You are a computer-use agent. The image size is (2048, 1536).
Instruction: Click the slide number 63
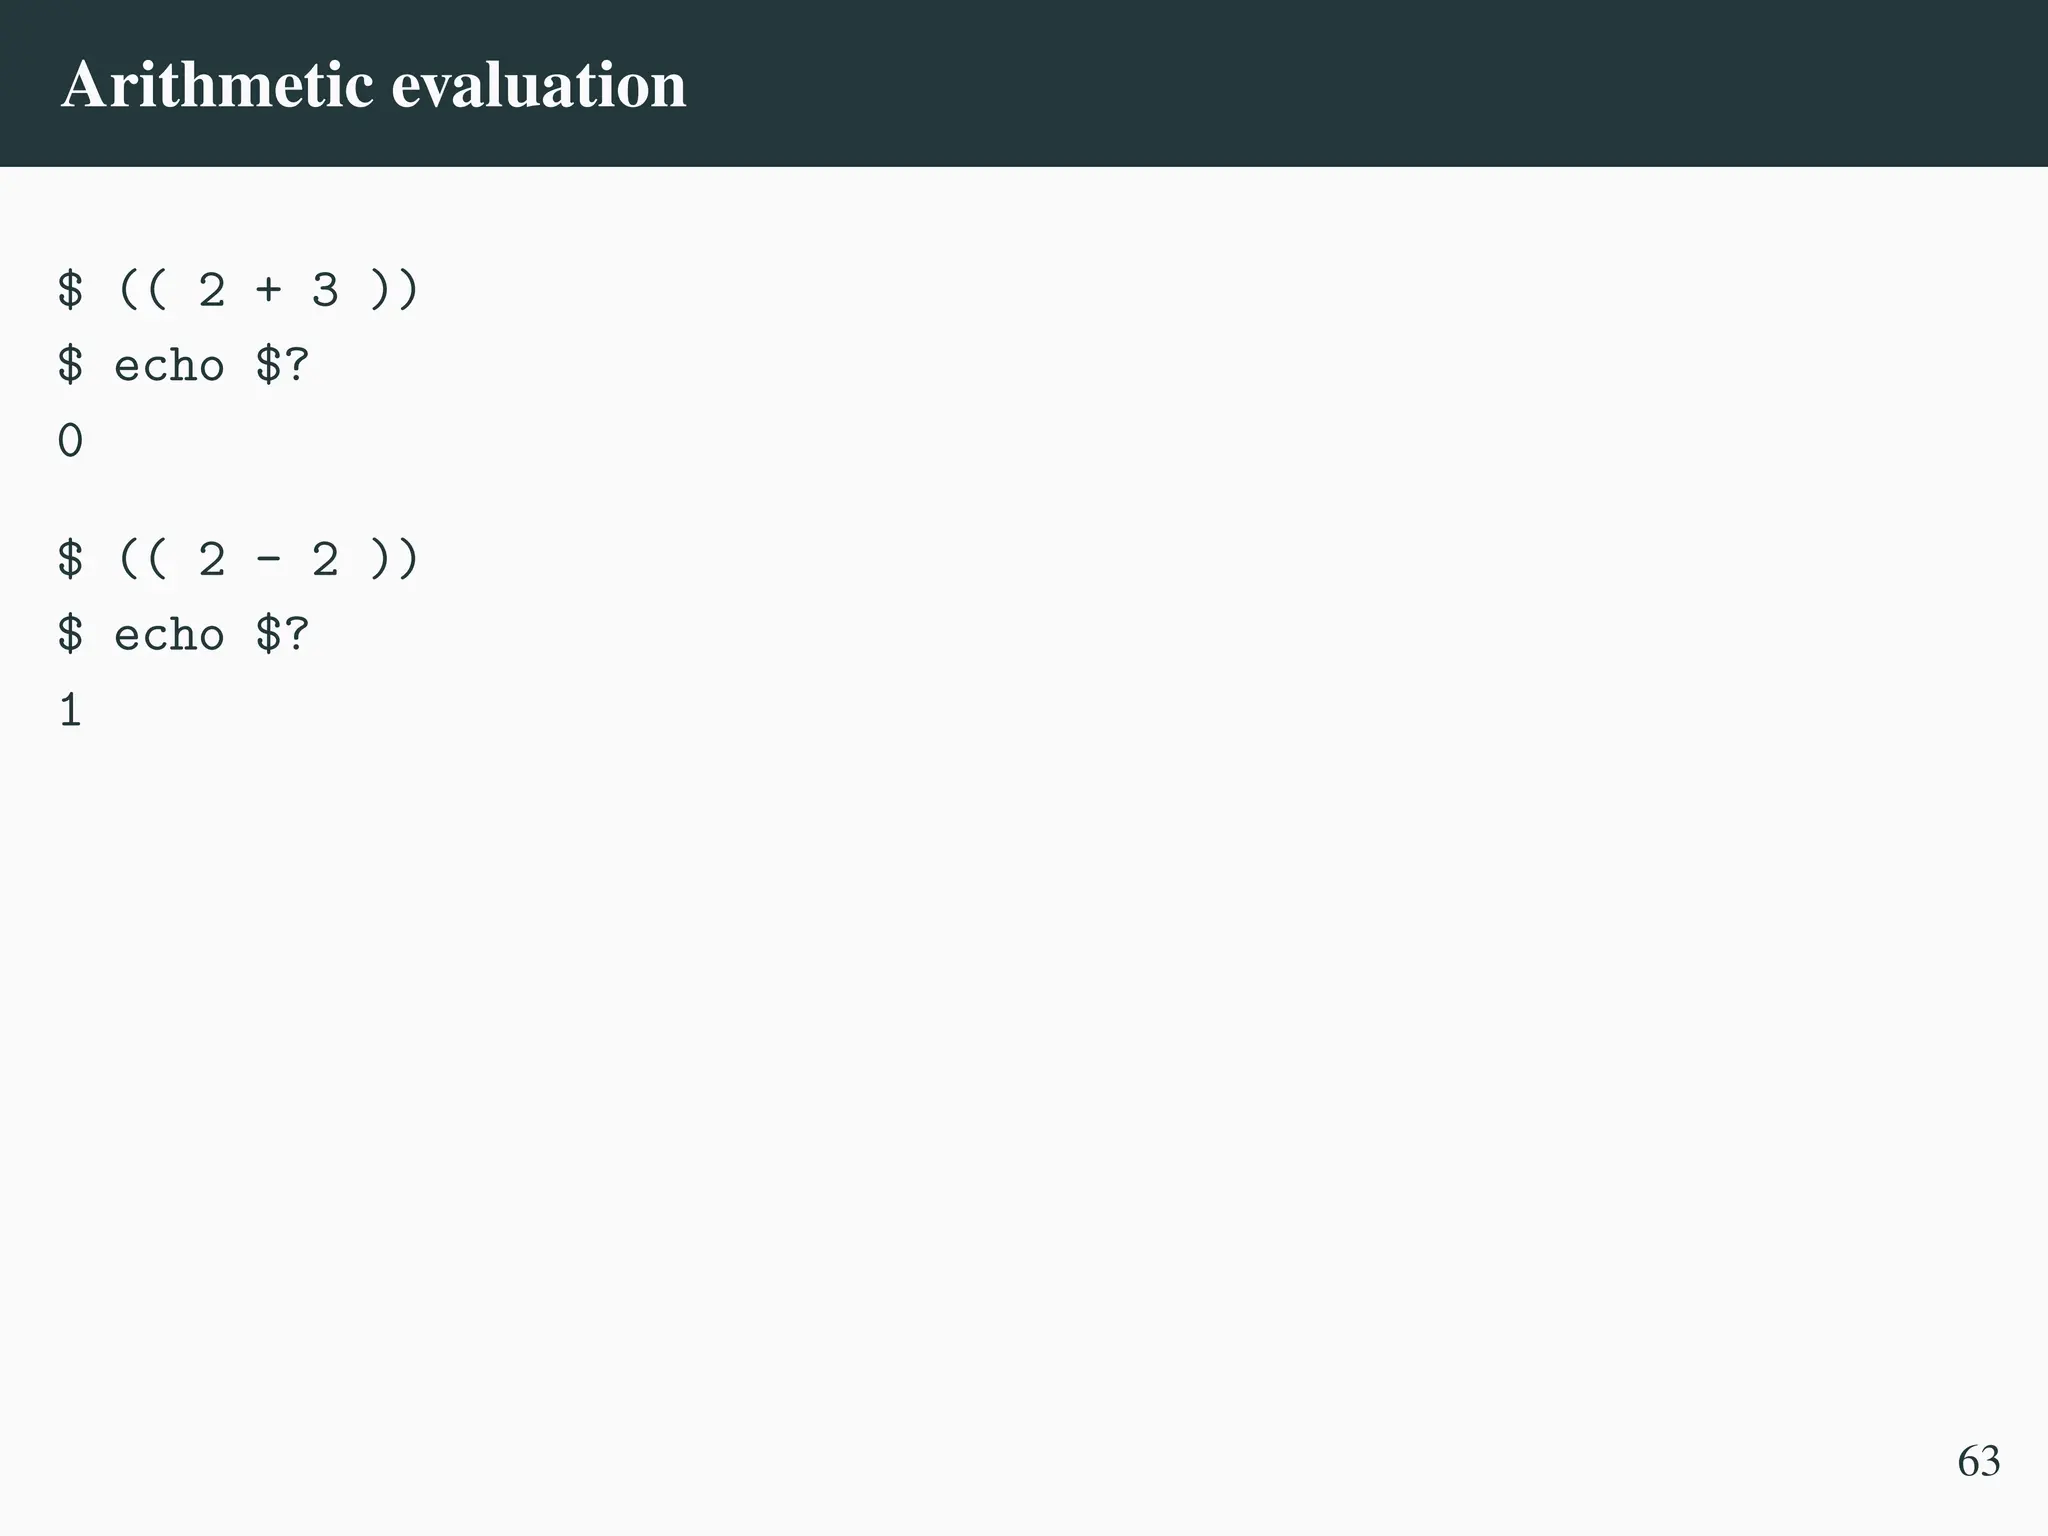point(1978,1461)
